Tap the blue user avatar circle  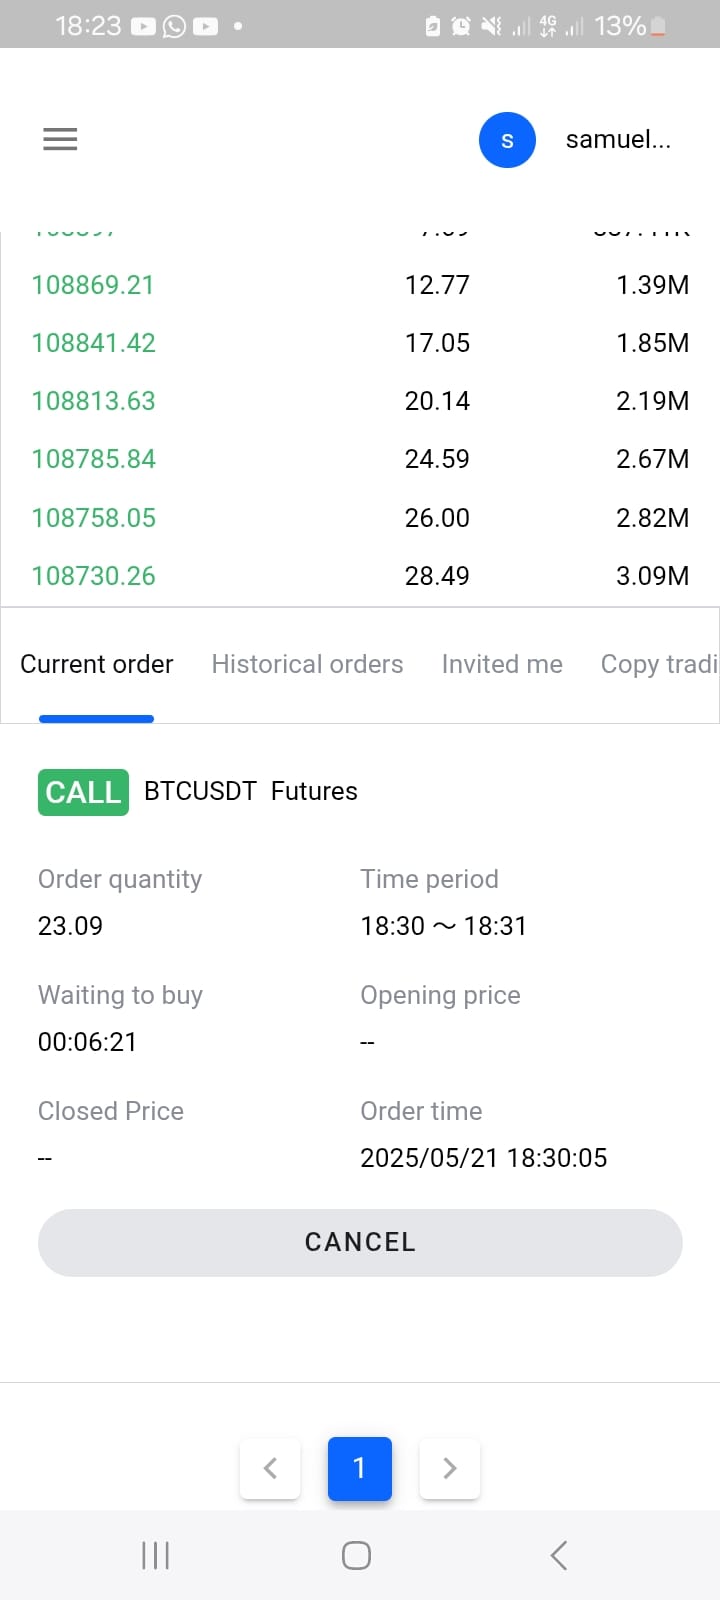pyautogui.click(x=507, y=140)
